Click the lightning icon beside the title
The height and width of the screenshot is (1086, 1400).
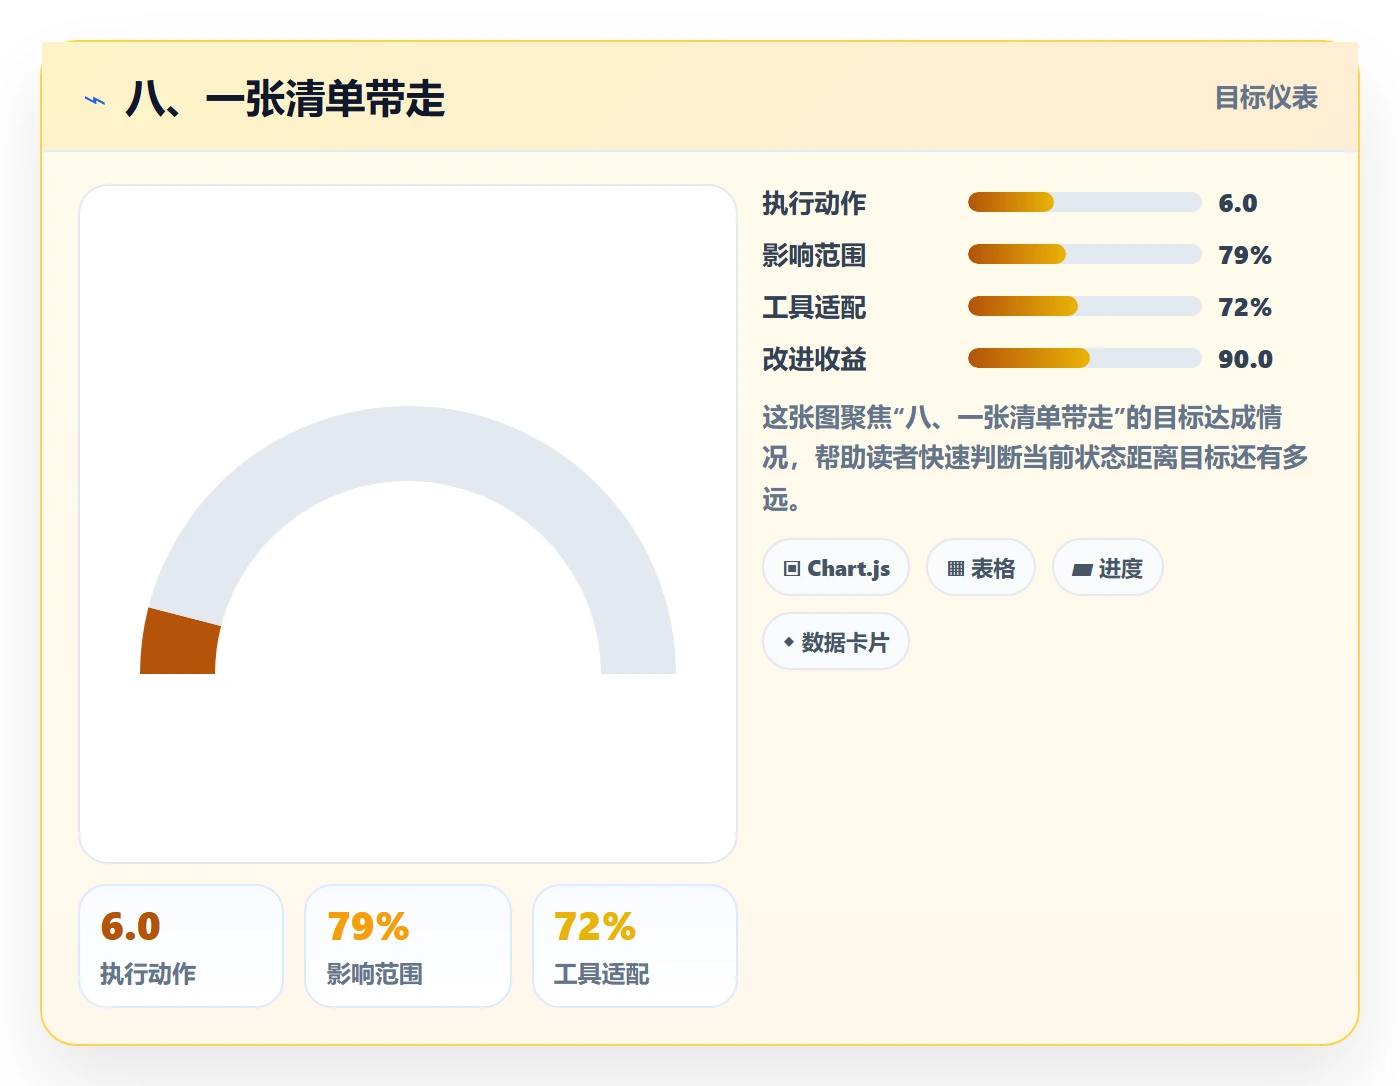(95, 100)
